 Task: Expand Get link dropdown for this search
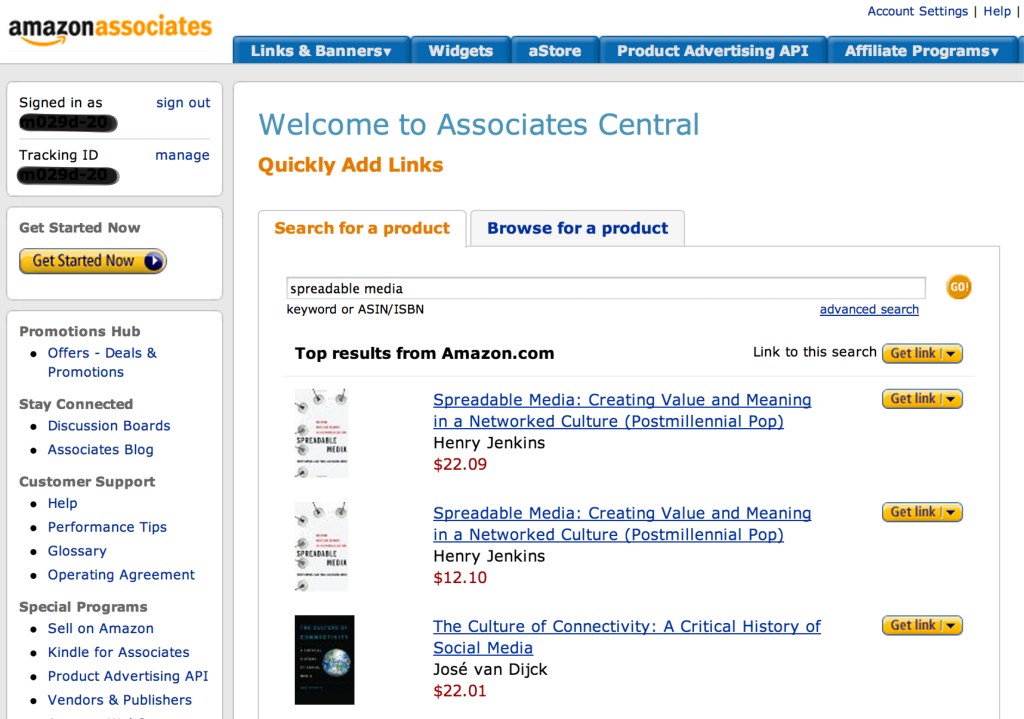pos(922,353)
